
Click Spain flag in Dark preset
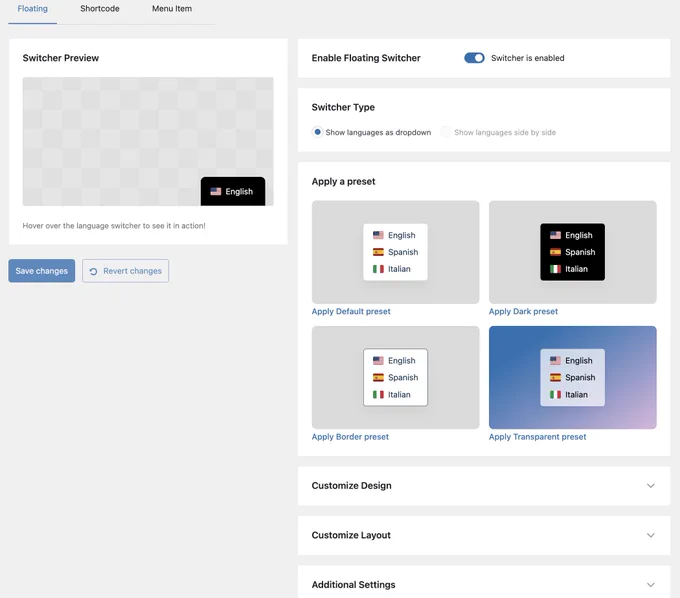pyautogui.click(x=556, y=252)
